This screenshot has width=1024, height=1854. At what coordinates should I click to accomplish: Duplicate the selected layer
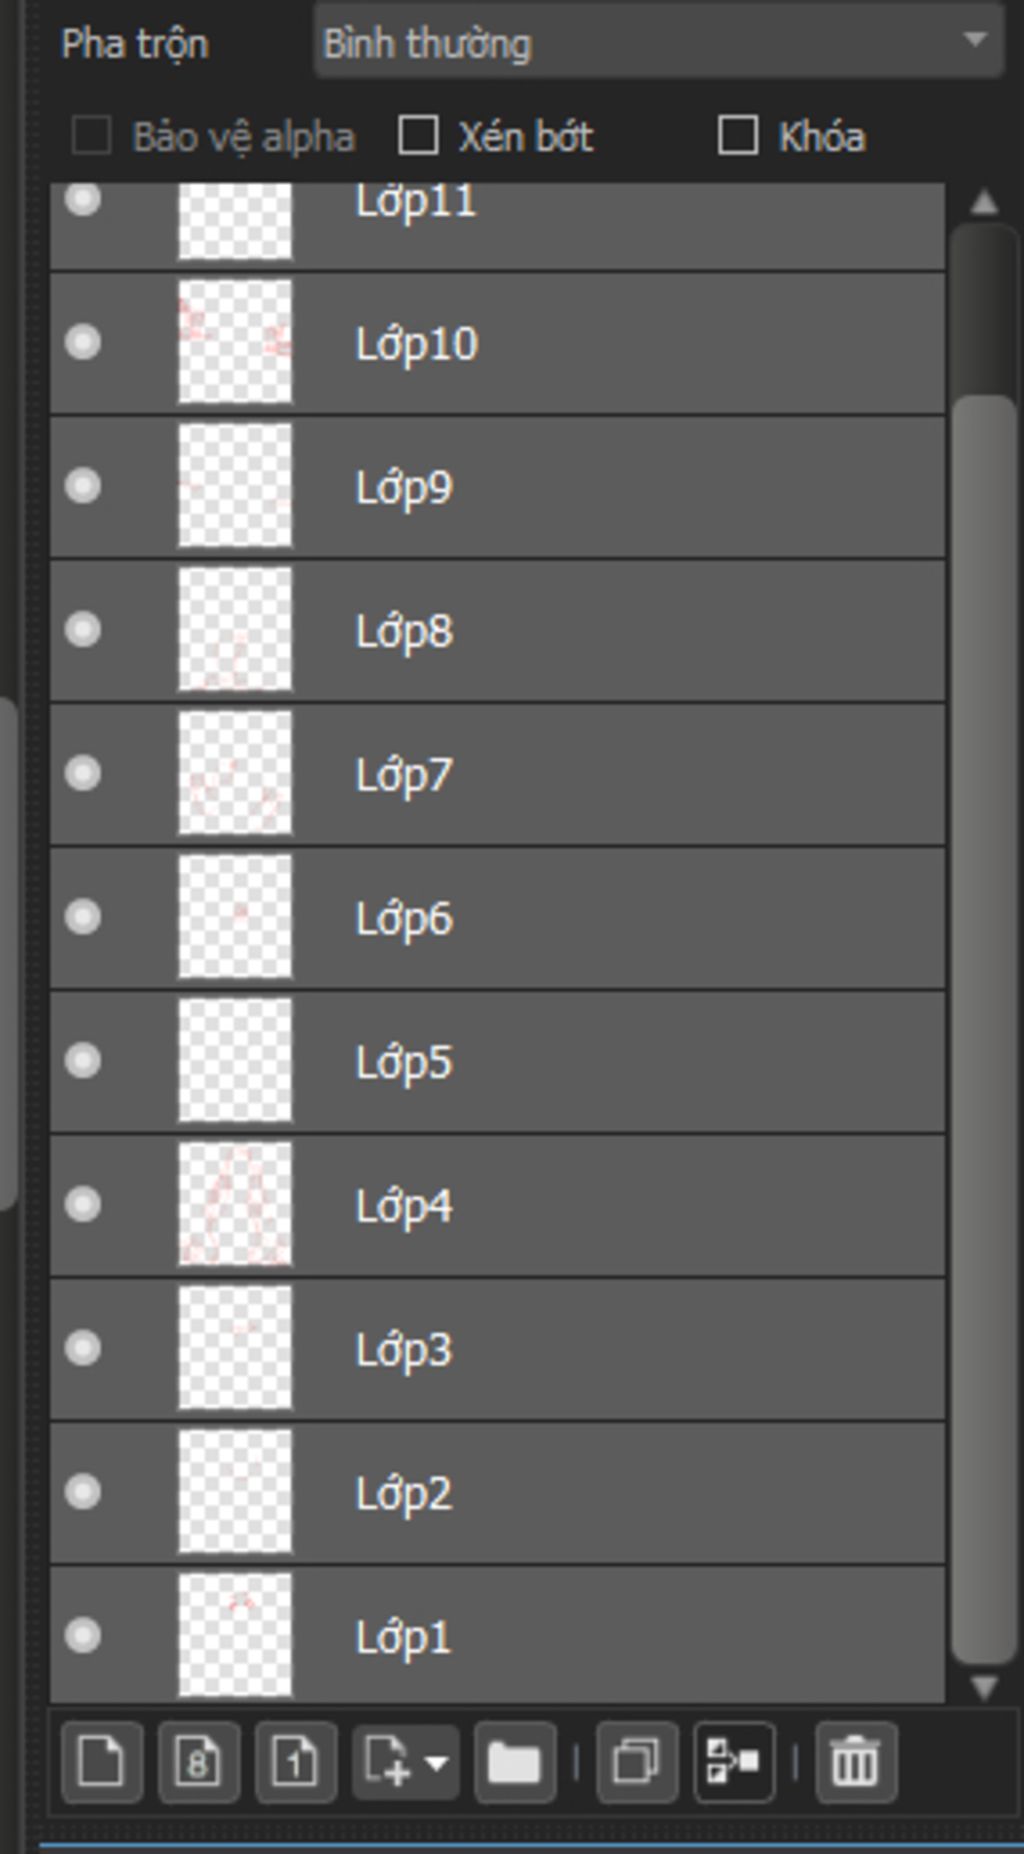(x=636, y=1762)
